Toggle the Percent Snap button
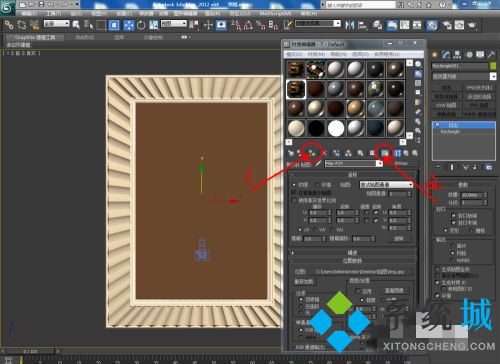The height and width of the screenshot is (364, 500). [x=261, y=25]
